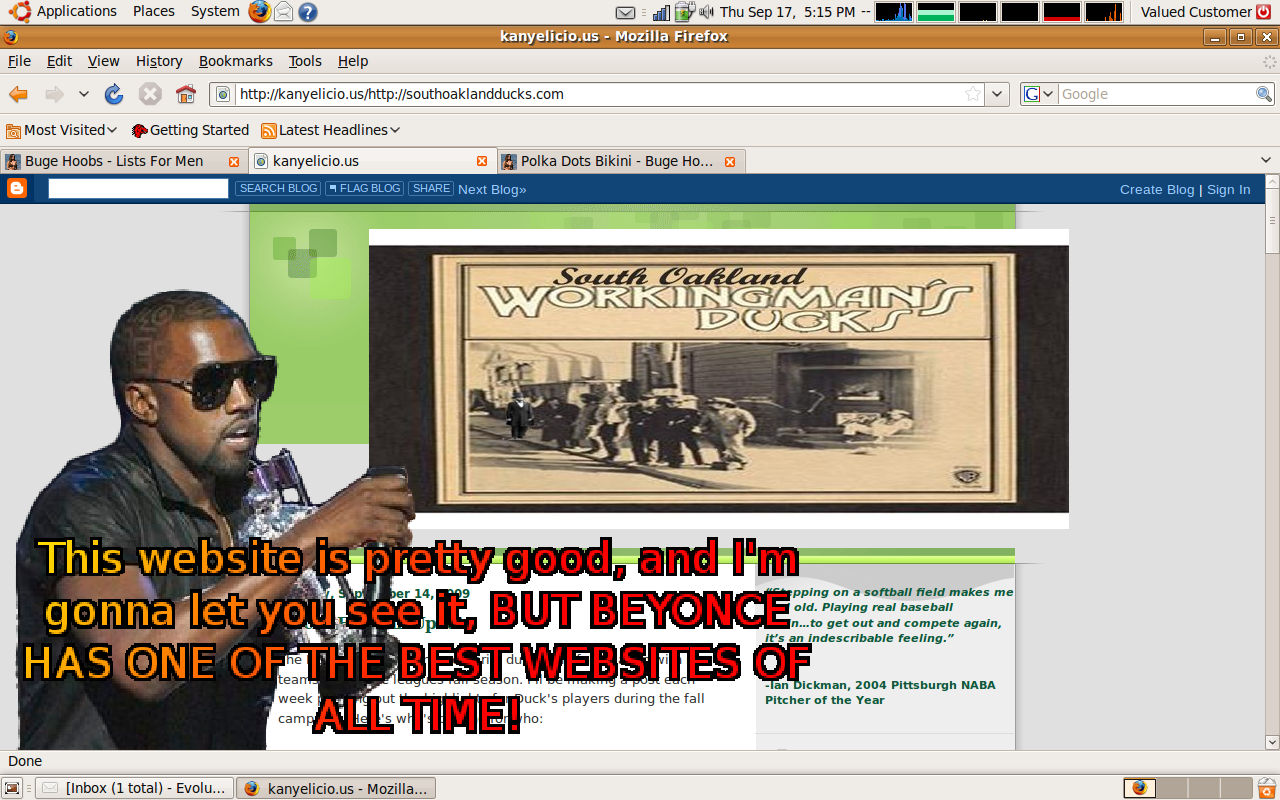The height and width of the screenshot is (800, 1280).
Task: Open the Most Visited bookmarks dropdown
Action: (x=62, y=130)
